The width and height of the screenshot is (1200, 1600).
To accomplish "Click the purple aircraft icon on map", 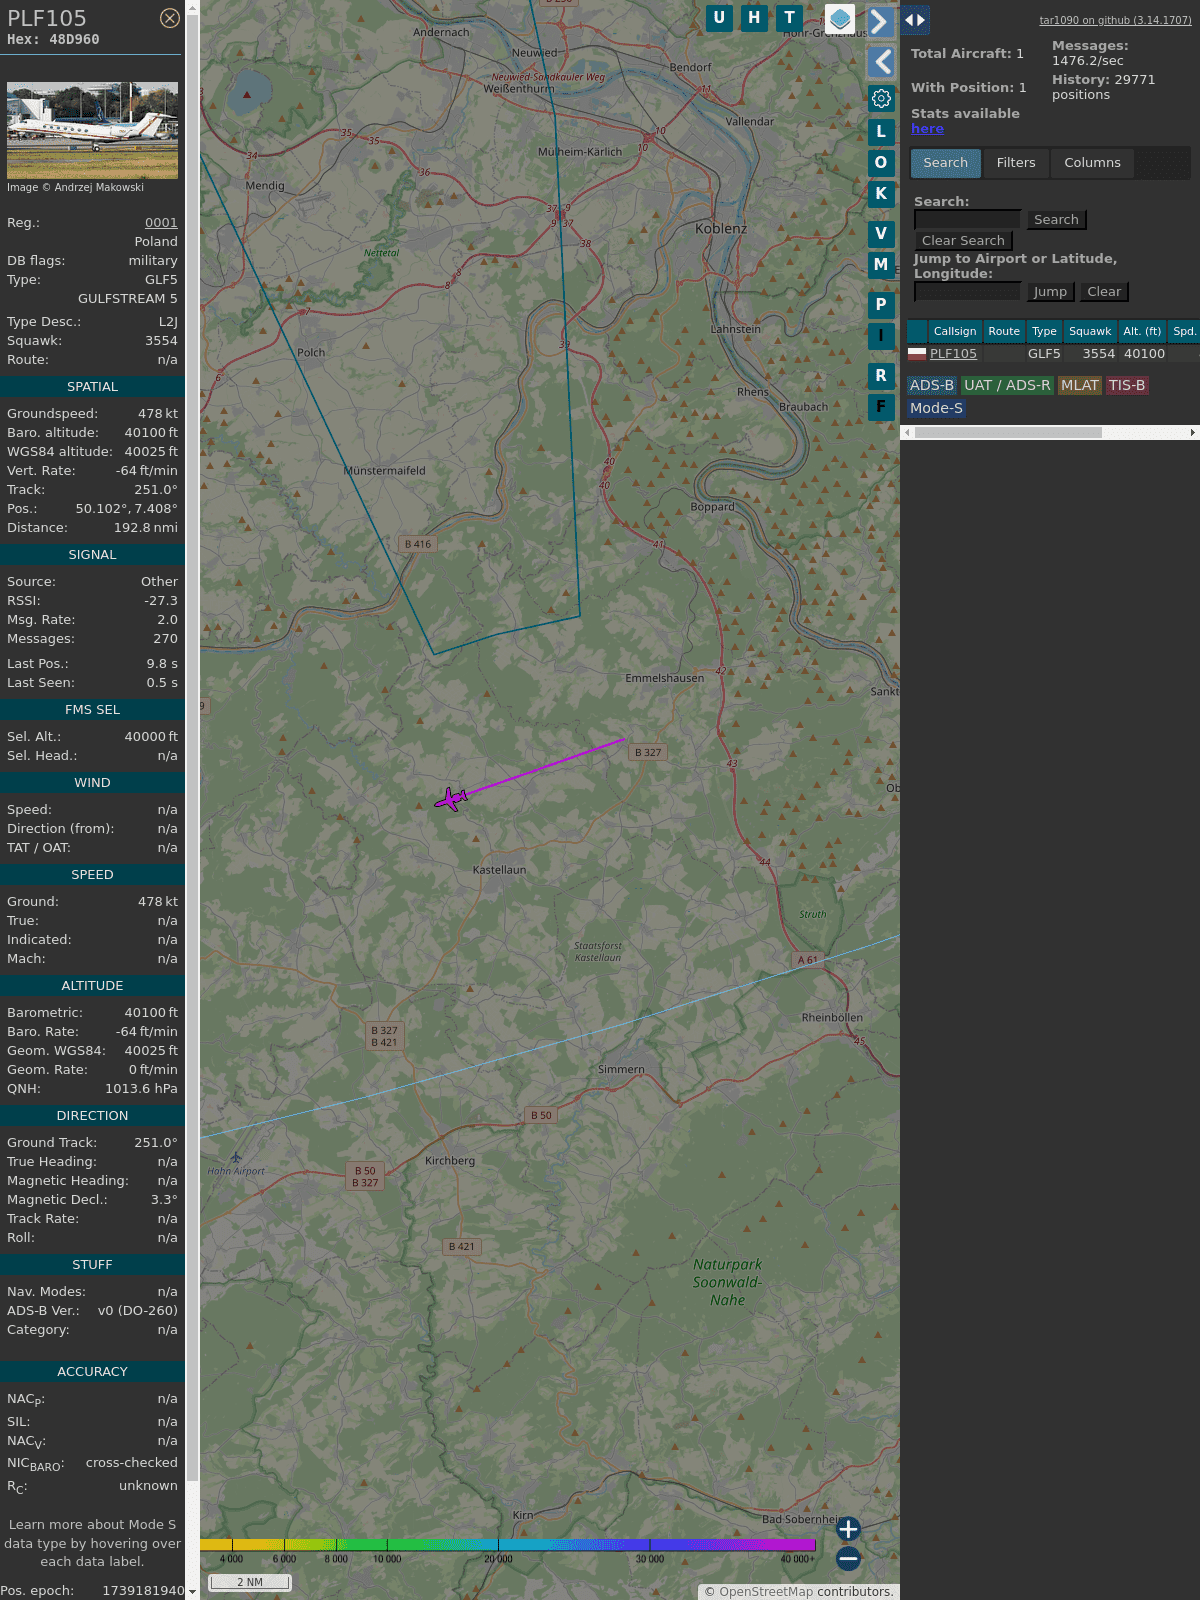I will coord(451,799).
